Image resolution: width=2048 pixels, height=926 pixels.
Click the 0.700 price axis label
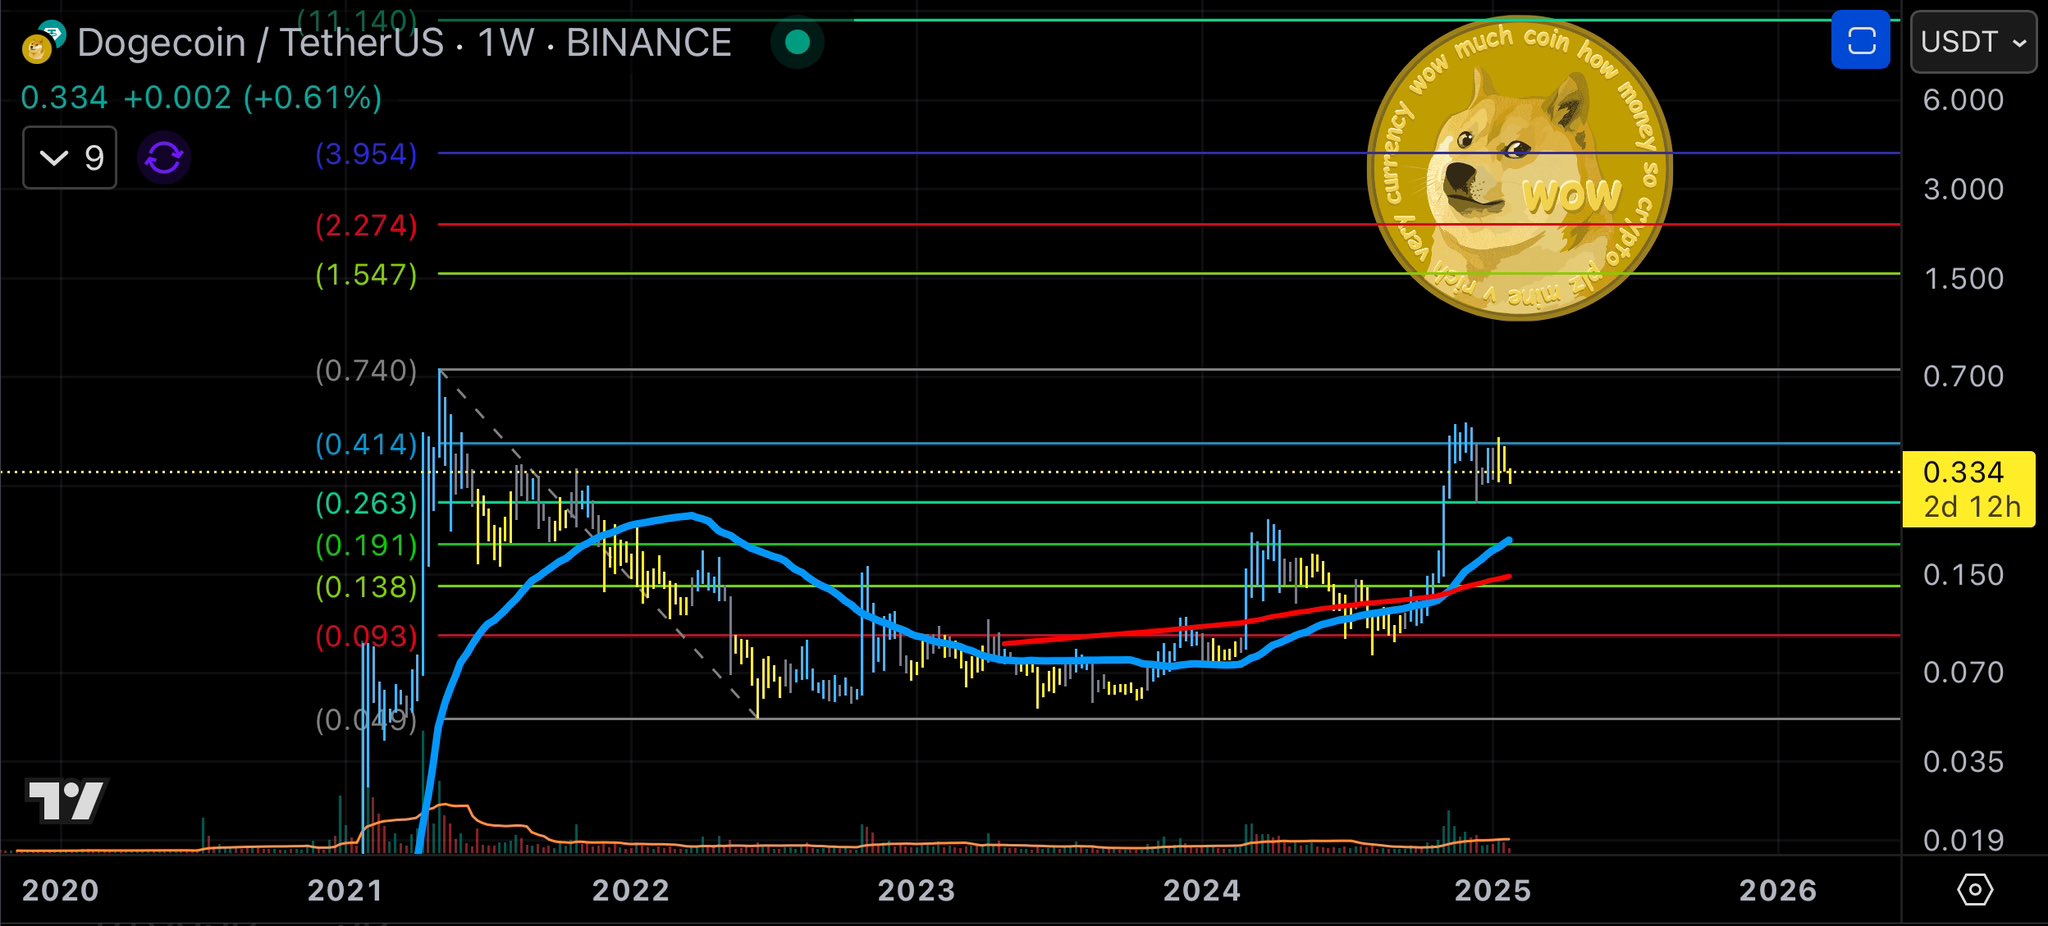pos(1963,376)
